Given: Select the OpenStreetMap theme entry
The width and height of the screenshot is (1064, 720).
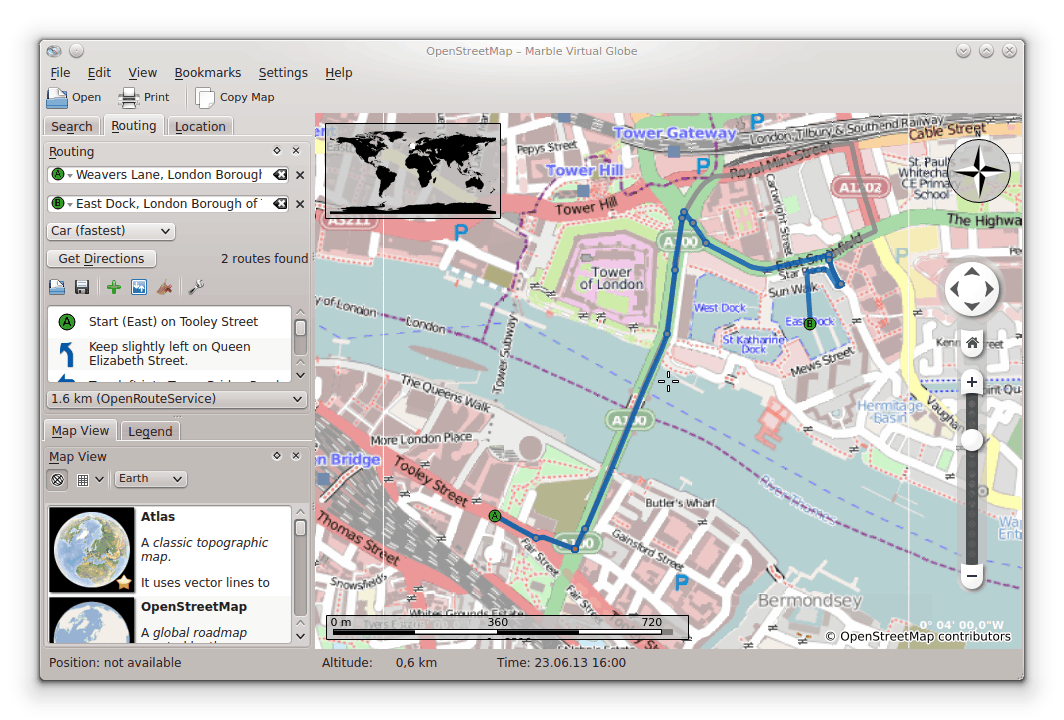Looking at the screenshot, I should 170,620.
